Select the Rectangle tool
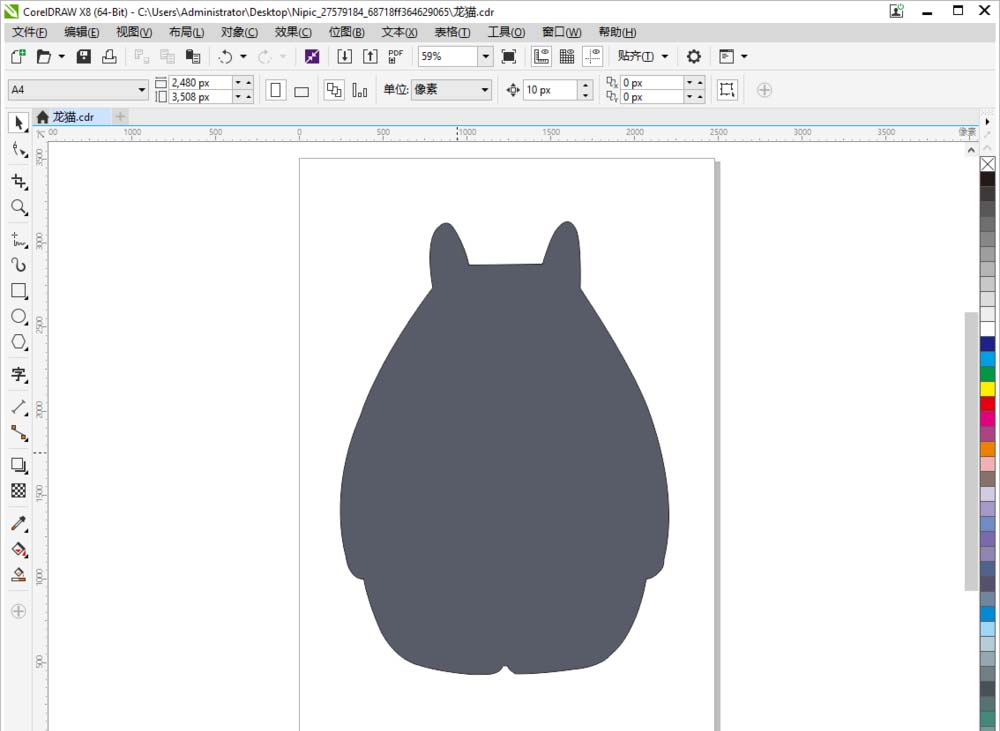The height and width of the screenshot is (731, 1000). coord(17,291)
